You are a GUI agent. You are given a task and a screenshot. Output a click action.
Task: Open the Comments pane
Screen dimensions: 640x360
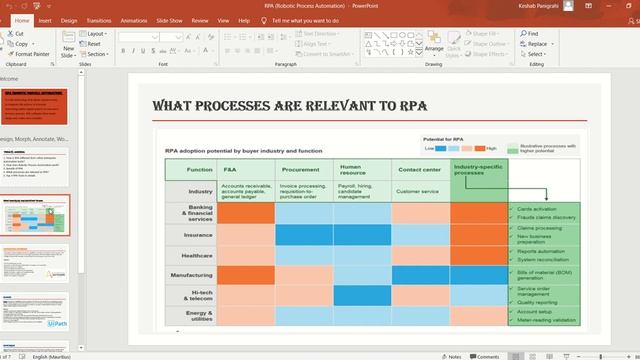coord(484,357)
